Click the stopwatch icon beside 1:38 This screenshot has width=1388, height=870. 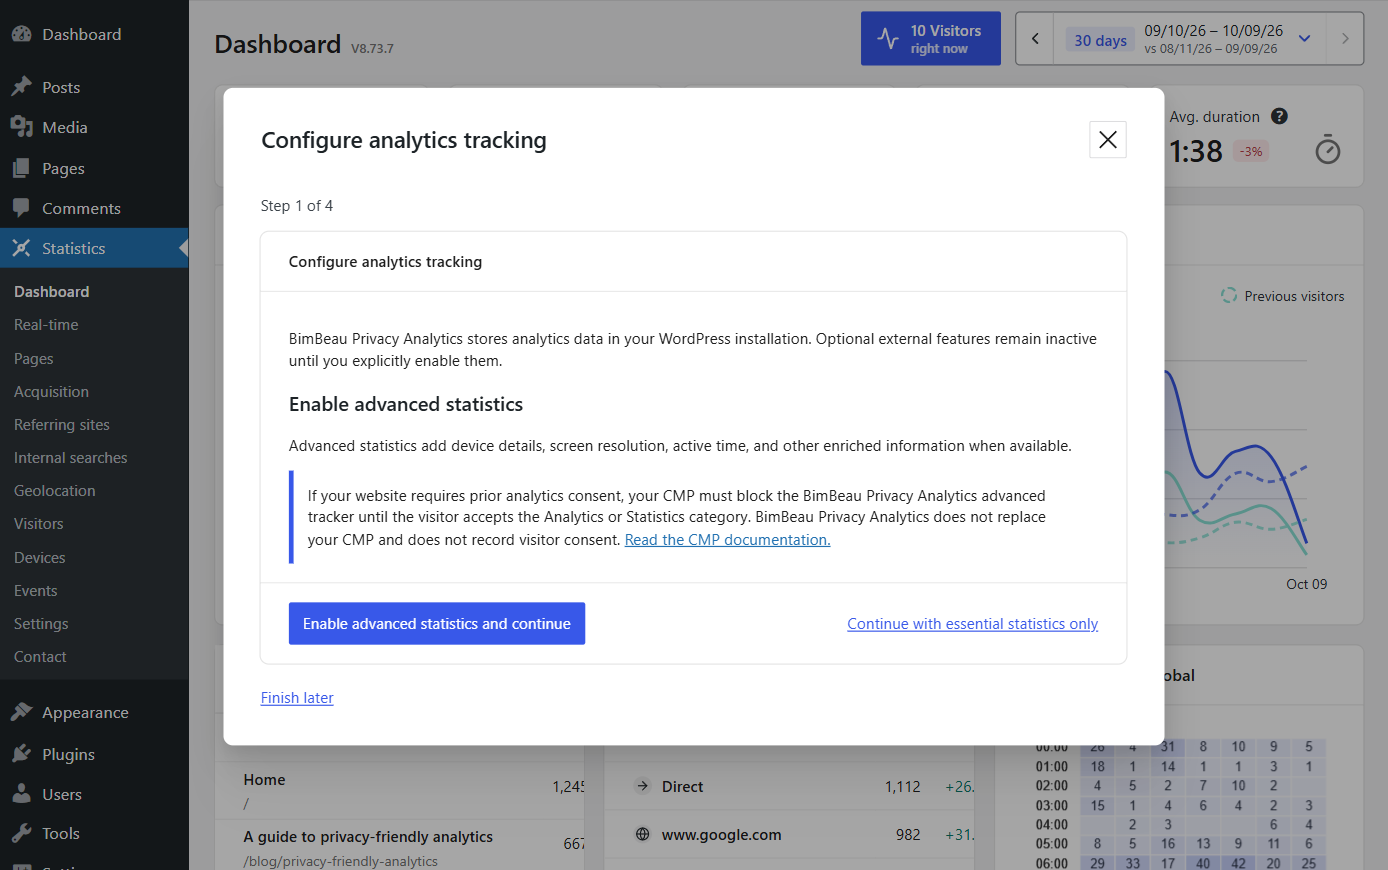[1327, 149]
